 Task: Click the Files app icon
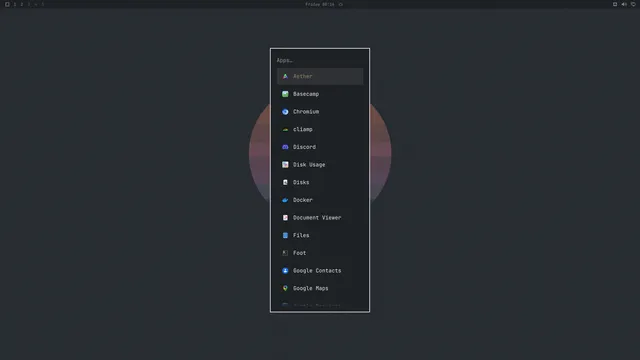click(285, 236)
